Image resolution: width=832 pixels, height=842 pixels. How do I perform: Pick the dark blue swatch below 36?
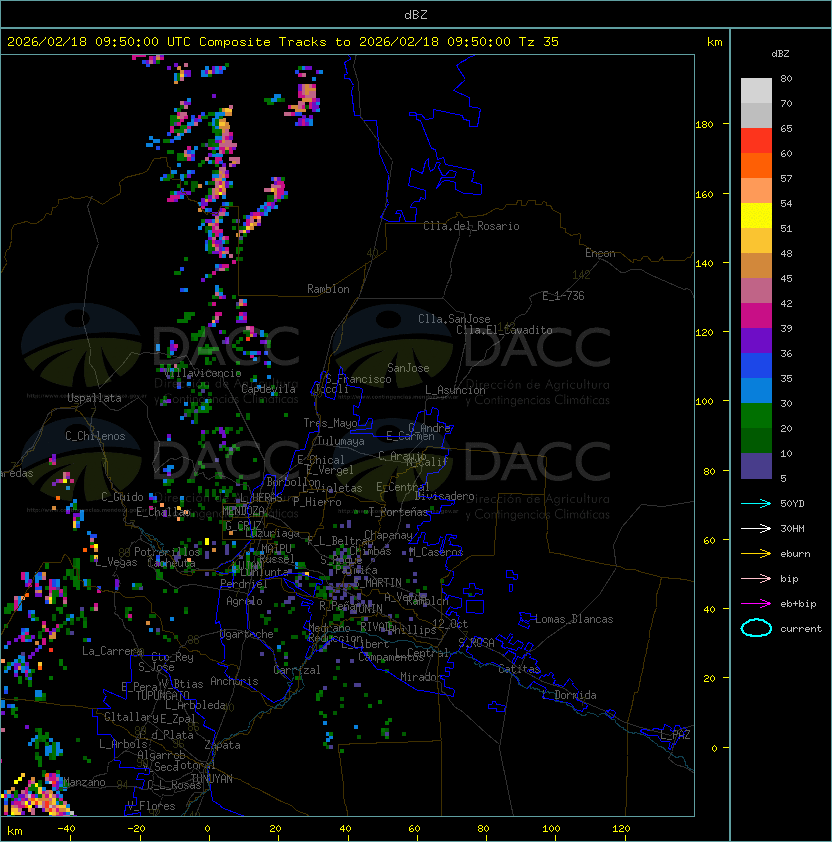coord(756,366)
